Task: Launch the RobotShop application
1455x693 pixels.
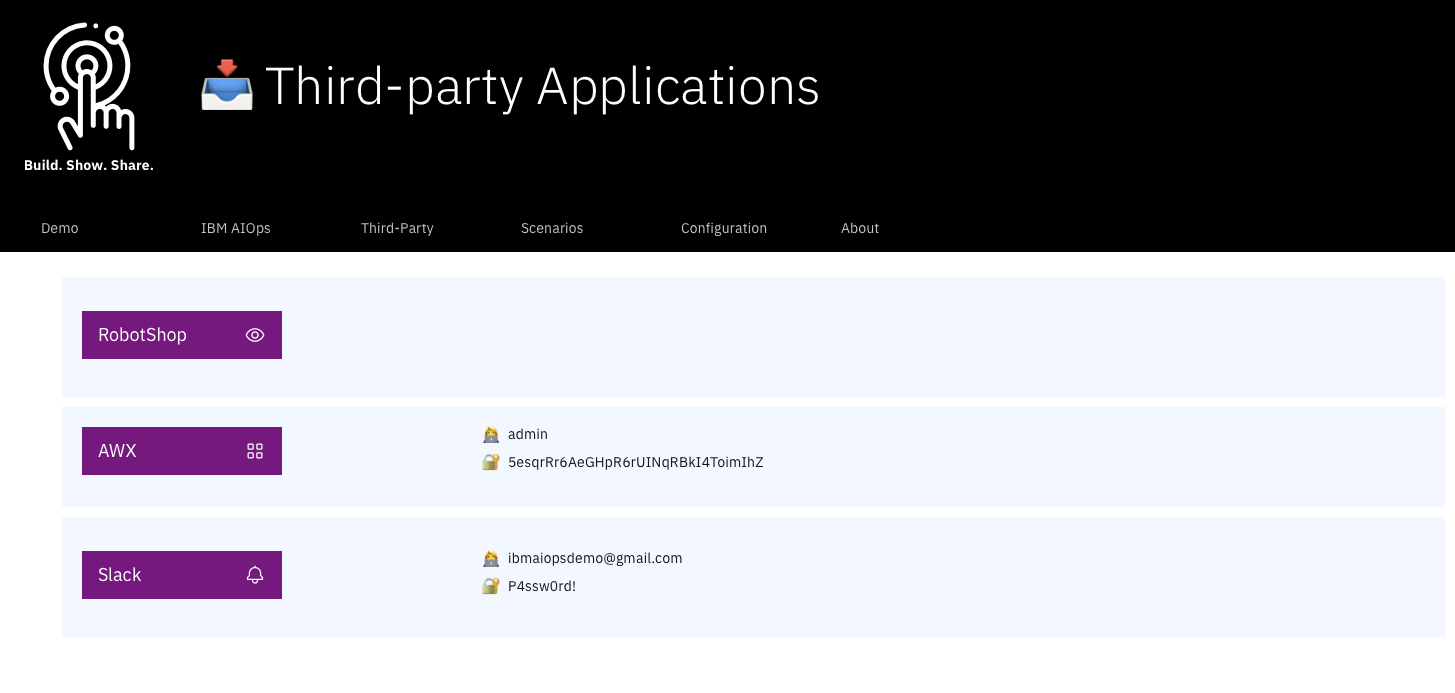Action: 182,335
